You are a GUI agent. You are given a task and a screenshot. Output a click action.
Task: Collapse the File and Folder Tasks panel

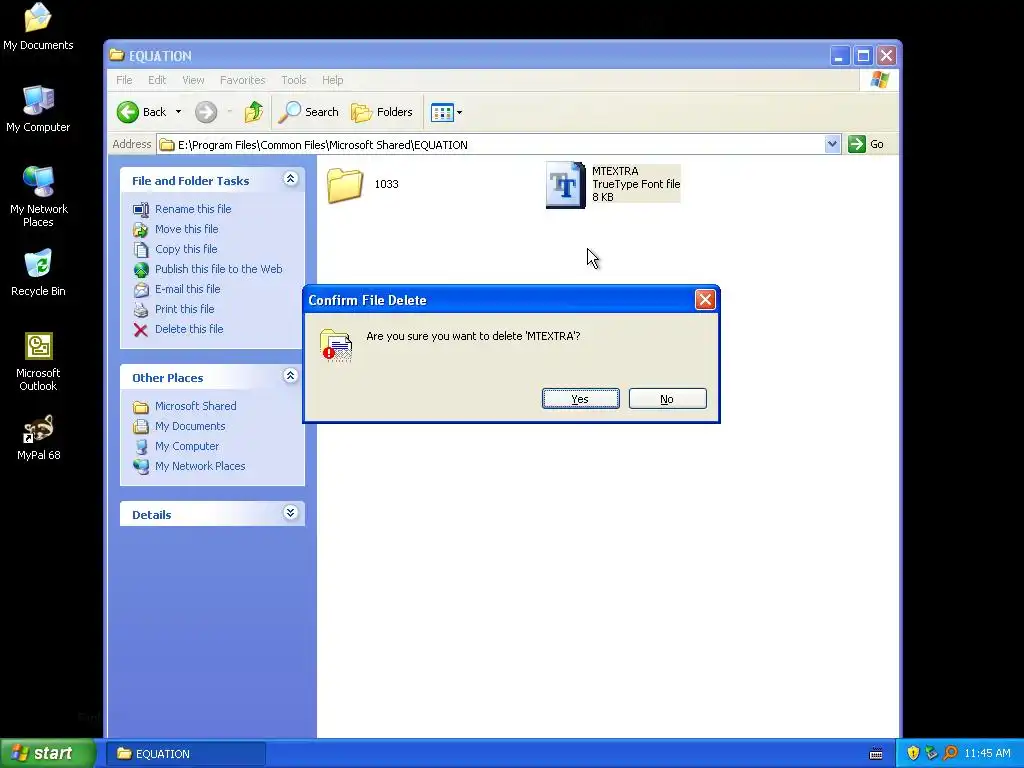291,179
